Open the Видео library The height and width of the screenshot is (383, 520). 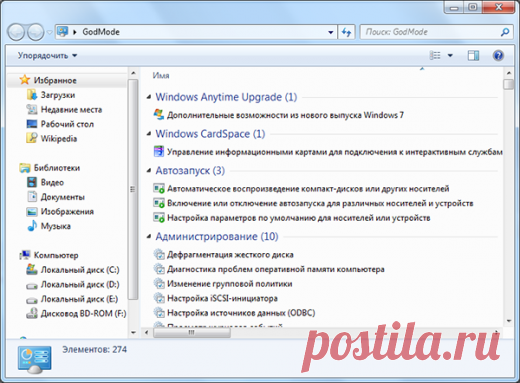click(52, 182)
